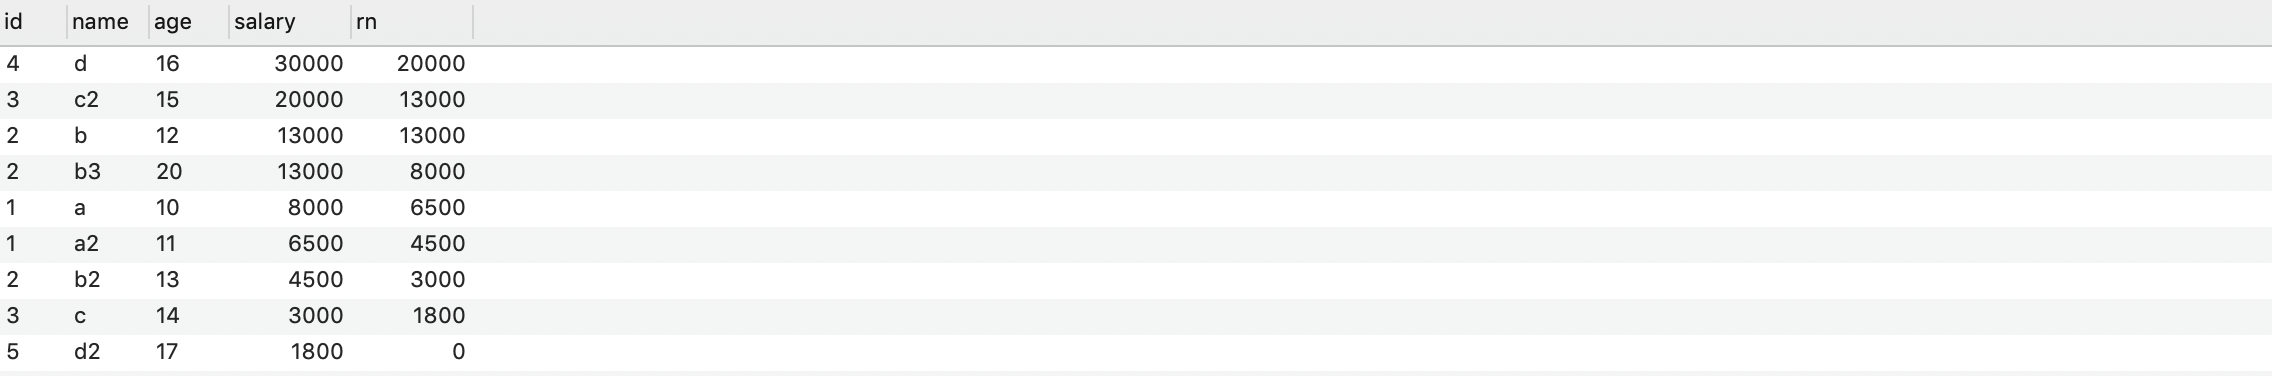Select the name cell a2
Screen dimensions: 2272x376
(108, 244)
